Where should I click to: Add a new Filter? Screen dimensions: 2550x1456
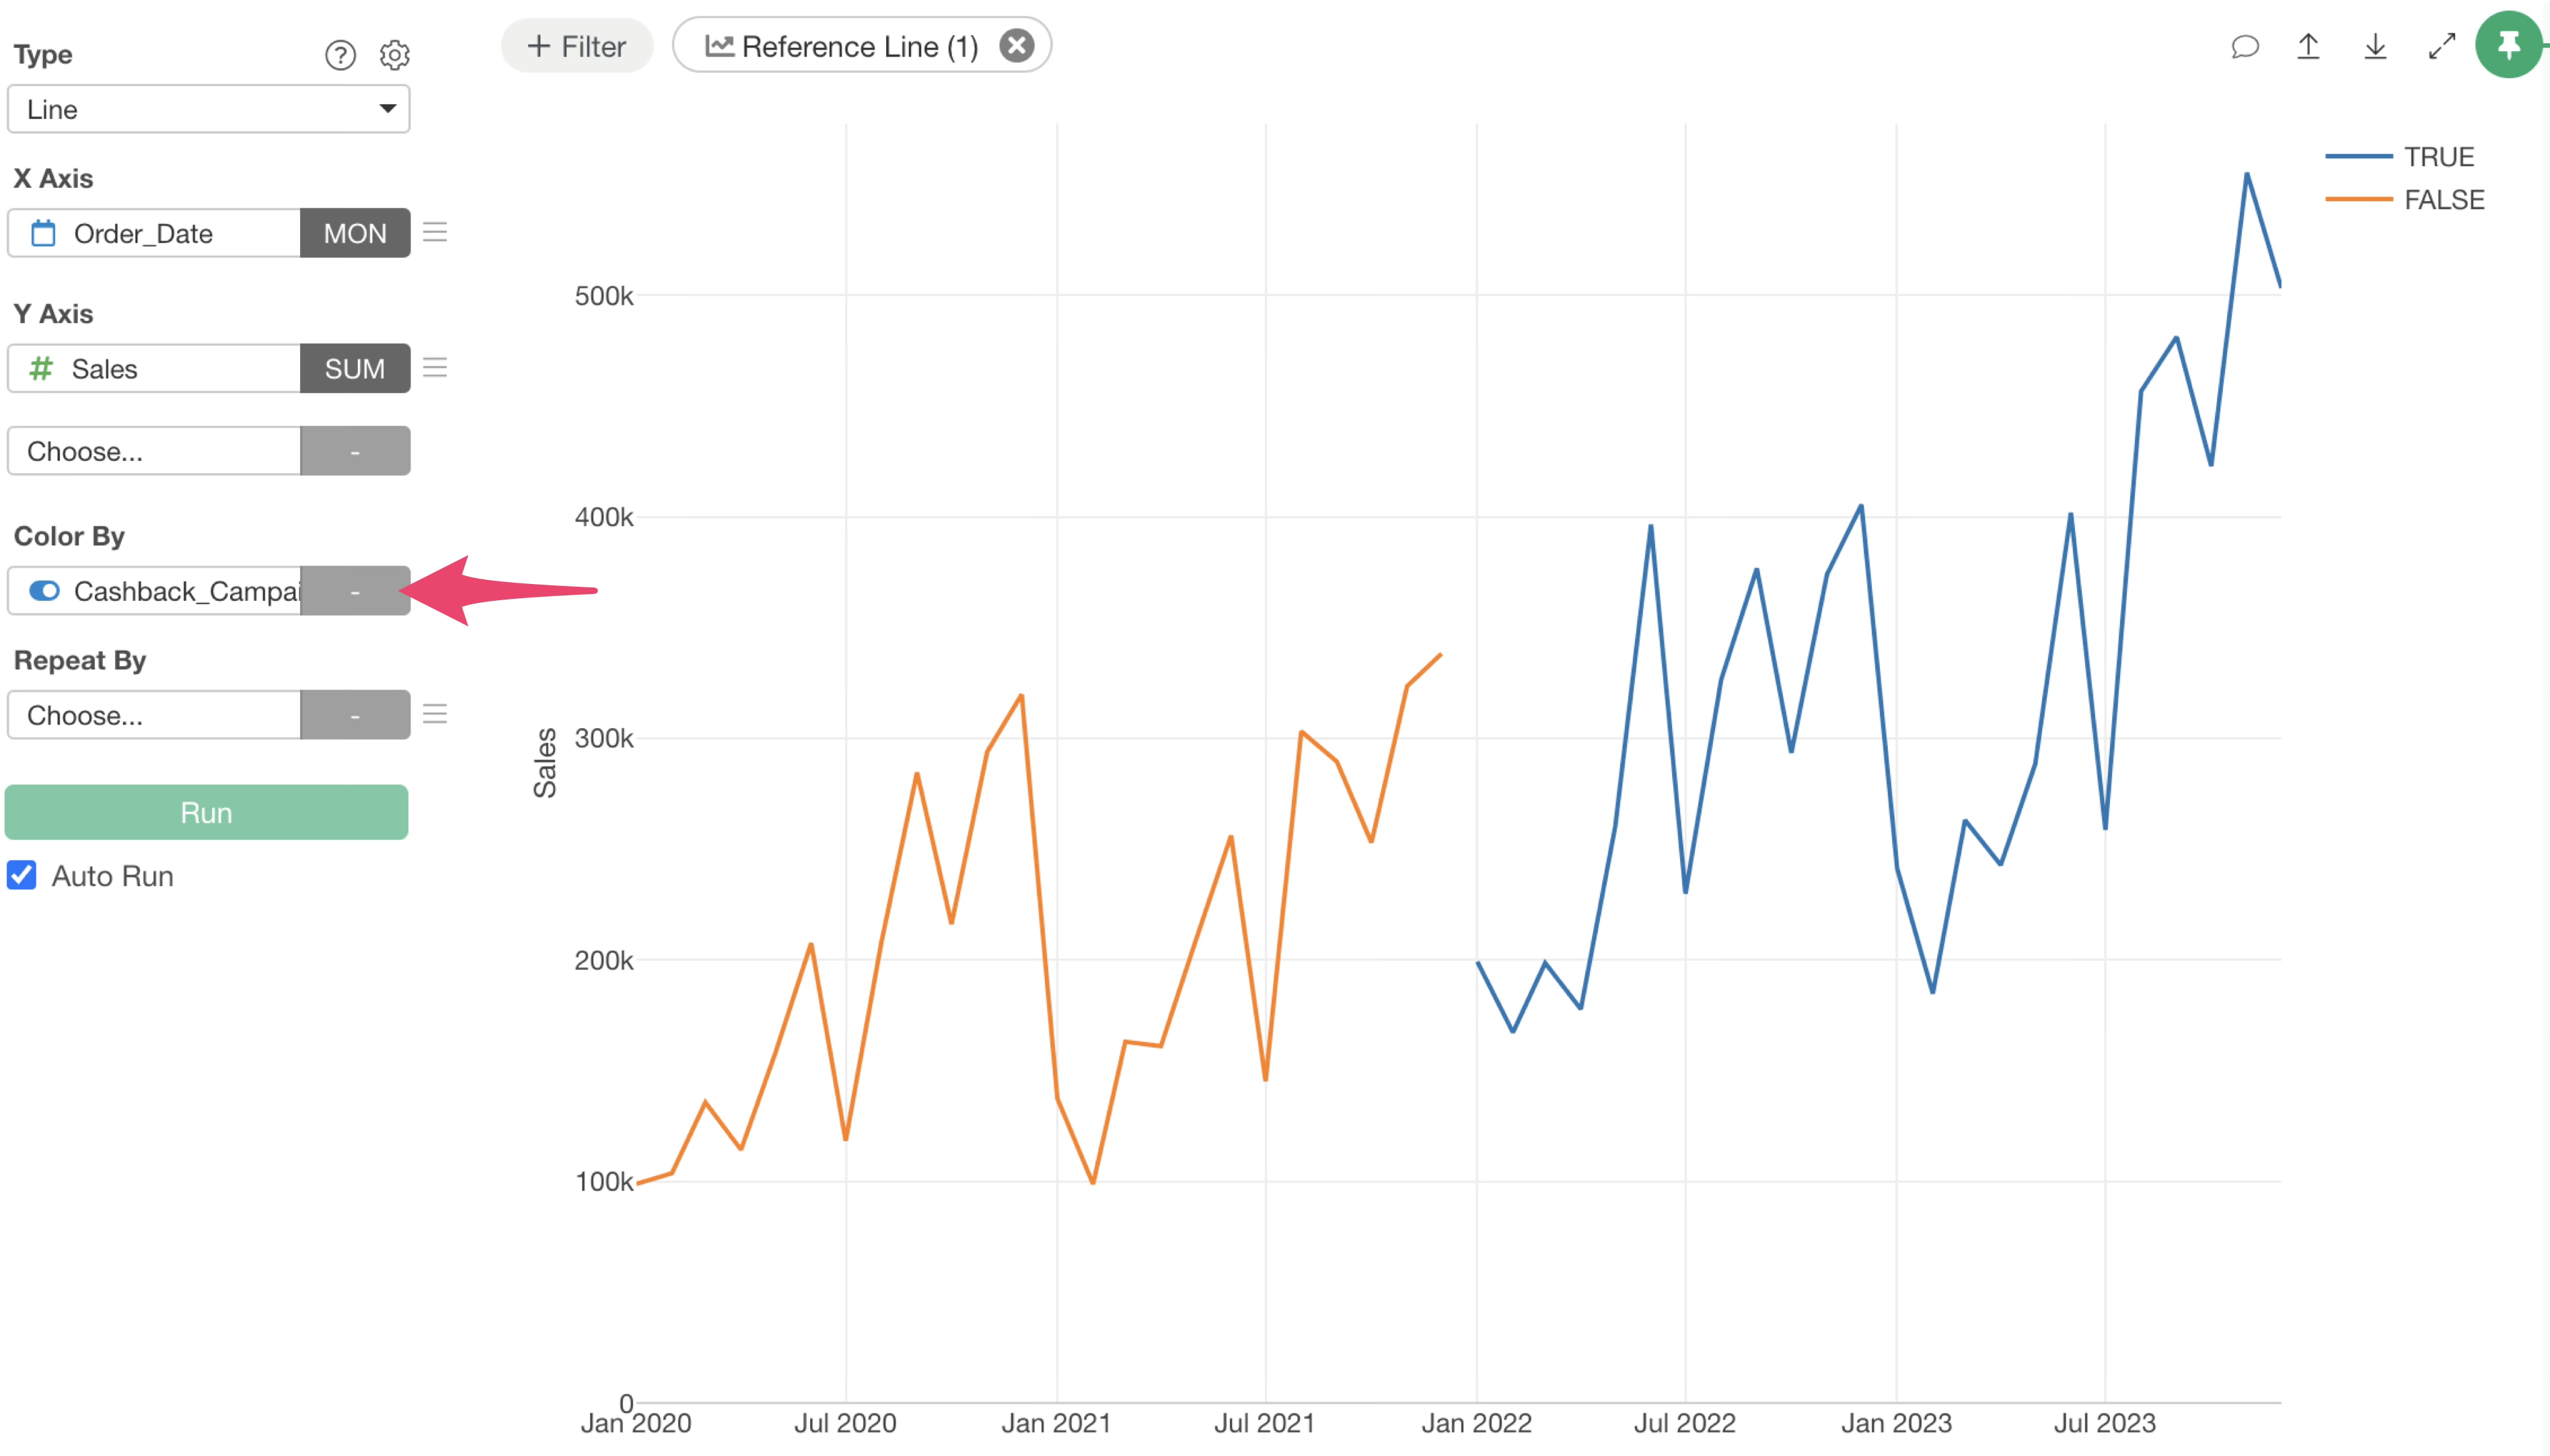tap(577, 46)
